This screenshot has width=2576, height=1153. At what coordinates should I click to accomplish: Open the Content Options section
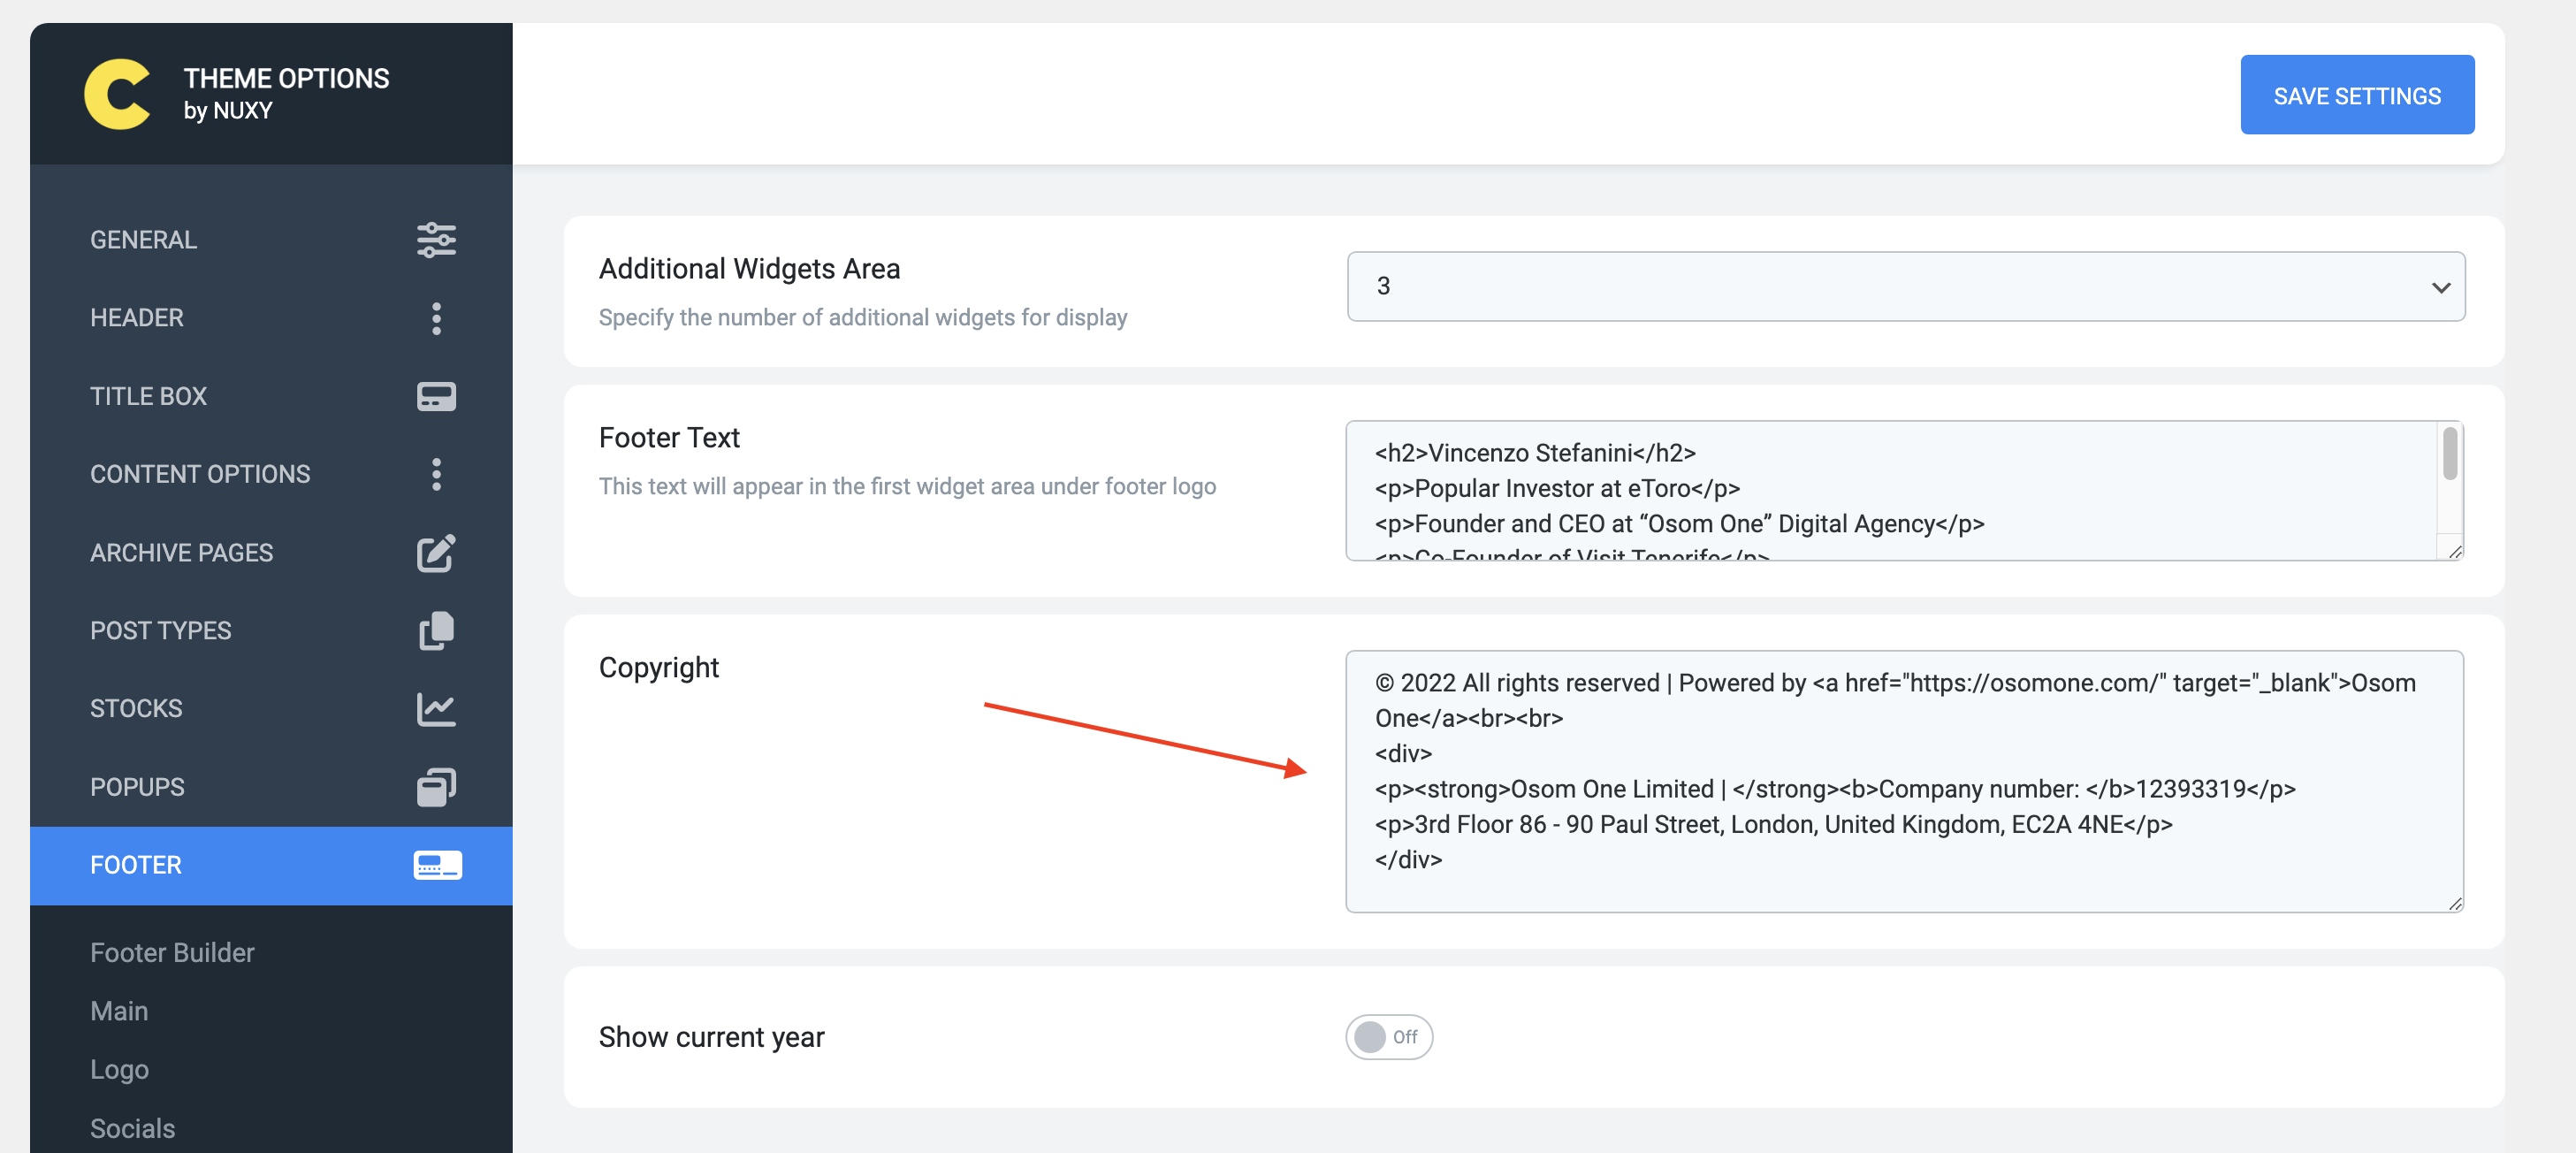pos(271,474)
